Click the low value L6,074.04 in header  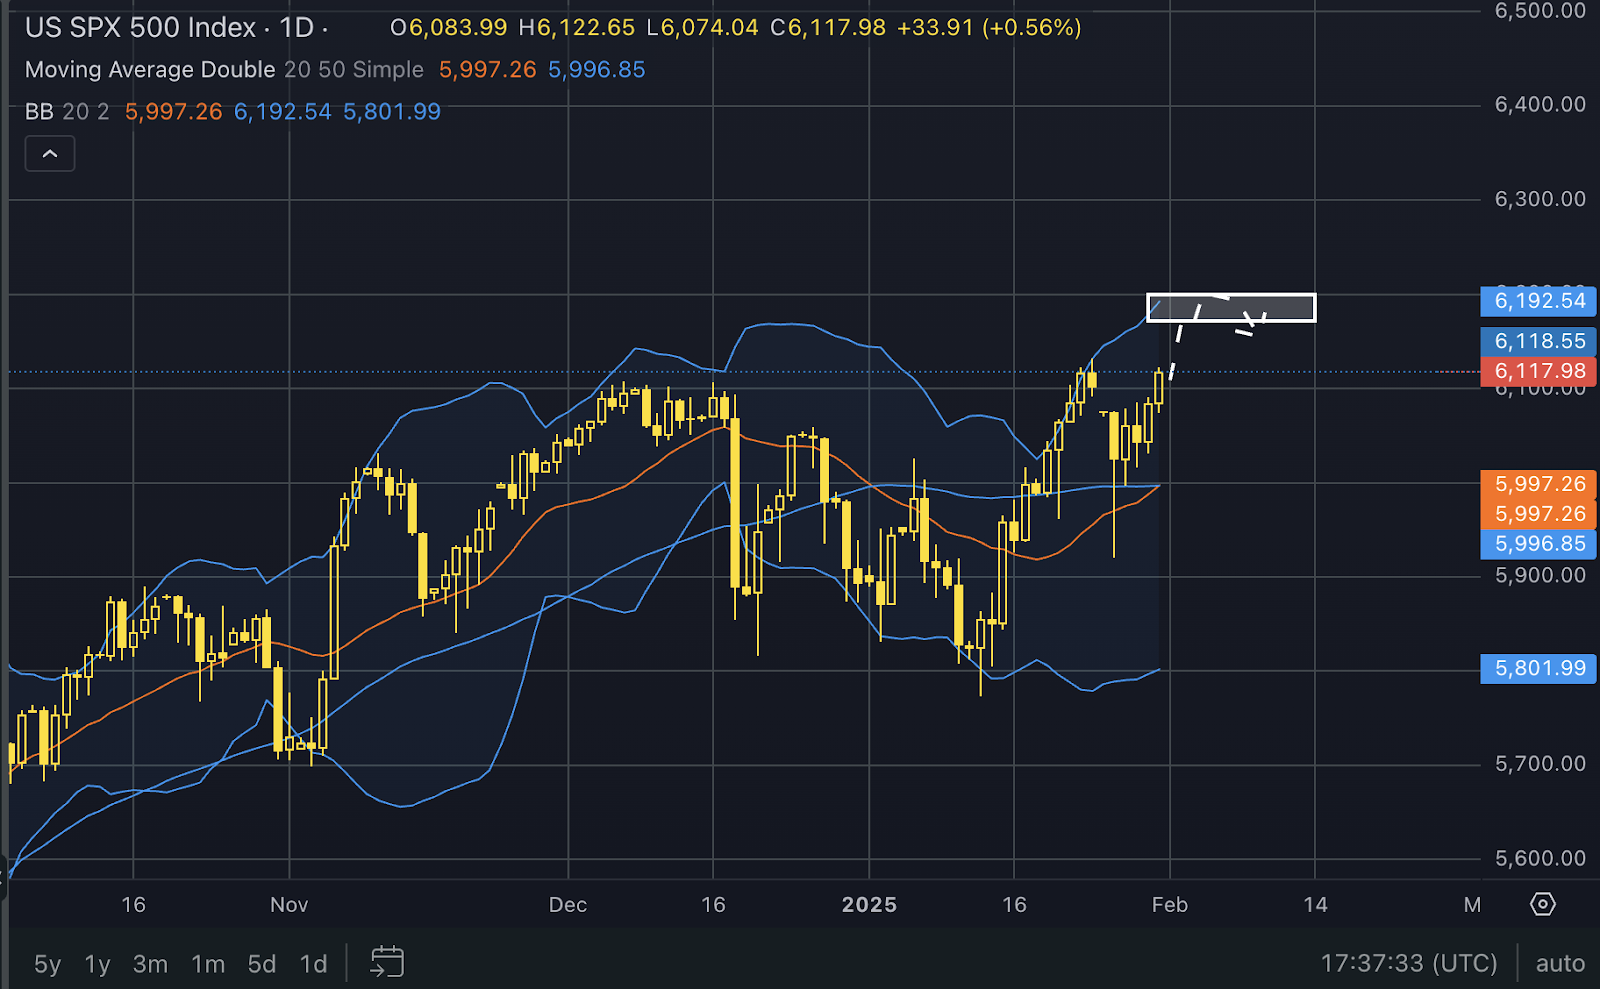[703, 28]
